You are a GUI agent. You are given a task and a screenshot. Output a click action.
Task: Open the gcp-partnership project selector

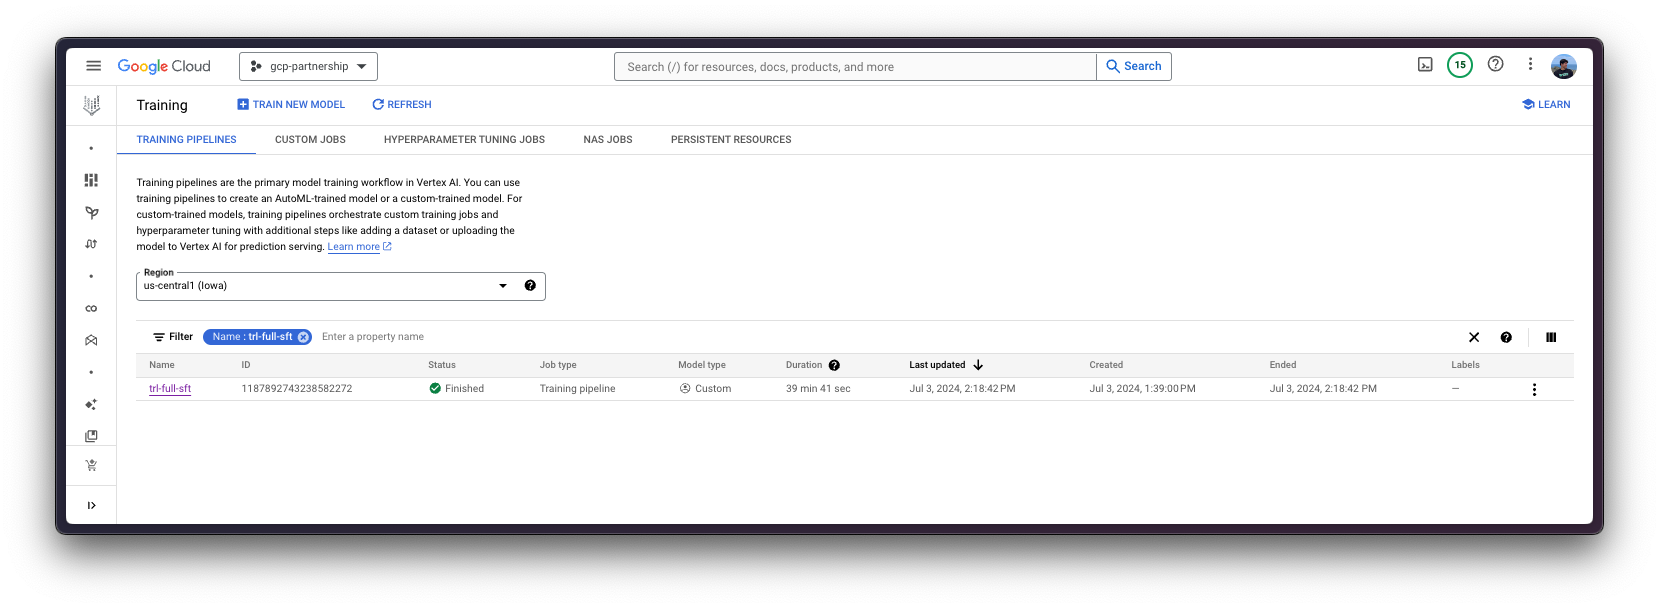[x=308, y=66]
